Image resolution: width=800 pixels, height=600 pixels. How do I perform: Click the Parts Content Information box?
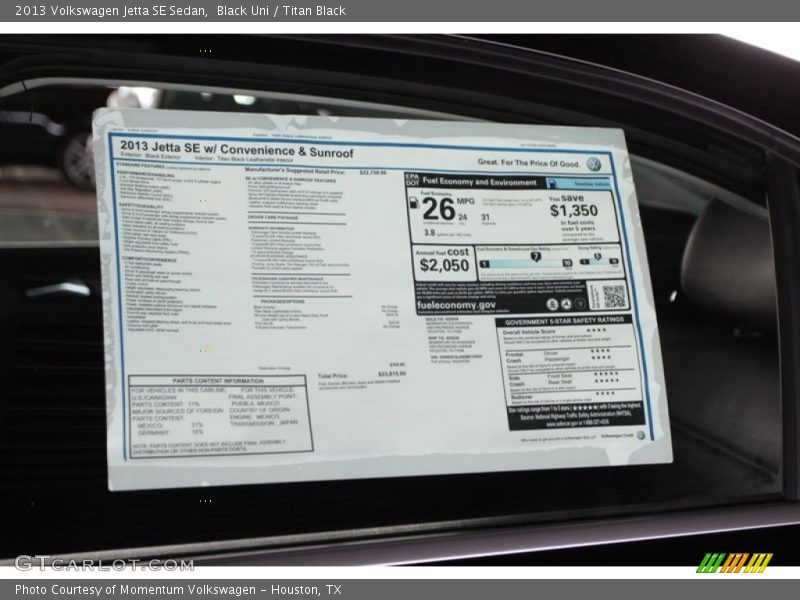218,414
